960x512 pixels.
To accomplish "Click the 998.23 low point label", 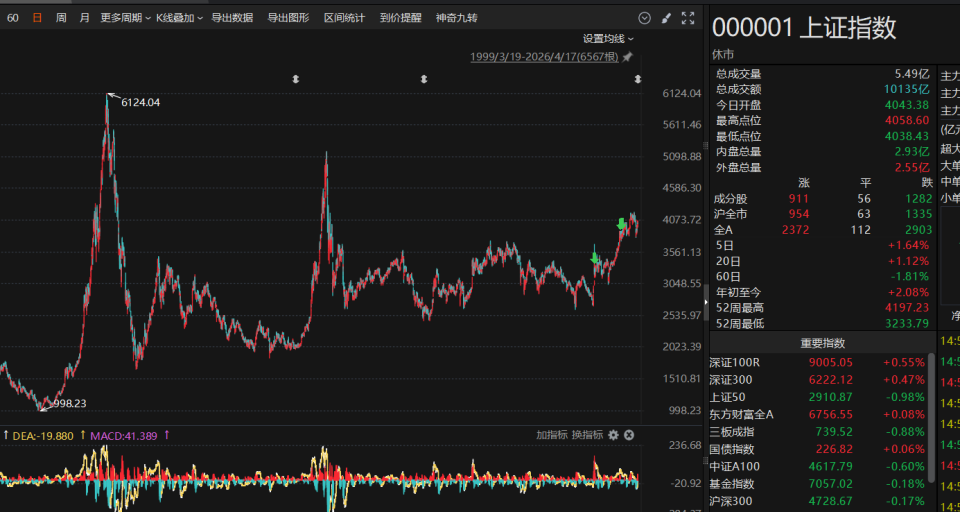I will (70, 404).
